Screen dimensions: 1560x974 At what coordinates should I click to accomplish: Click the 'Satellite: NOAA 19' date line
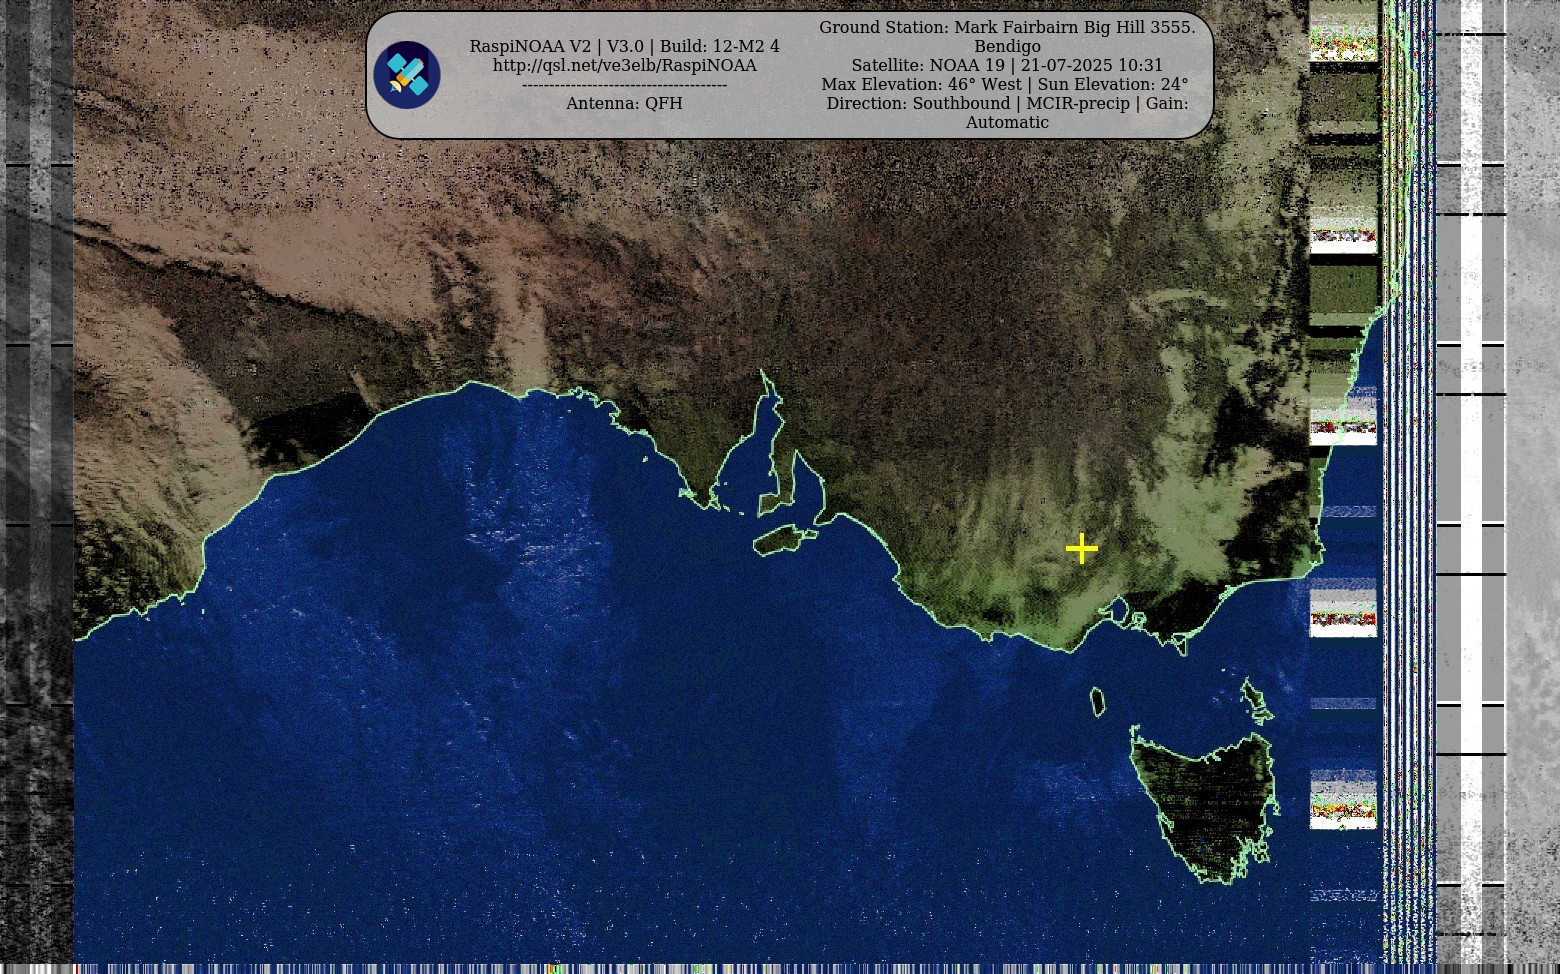[x=1007, y=65]
